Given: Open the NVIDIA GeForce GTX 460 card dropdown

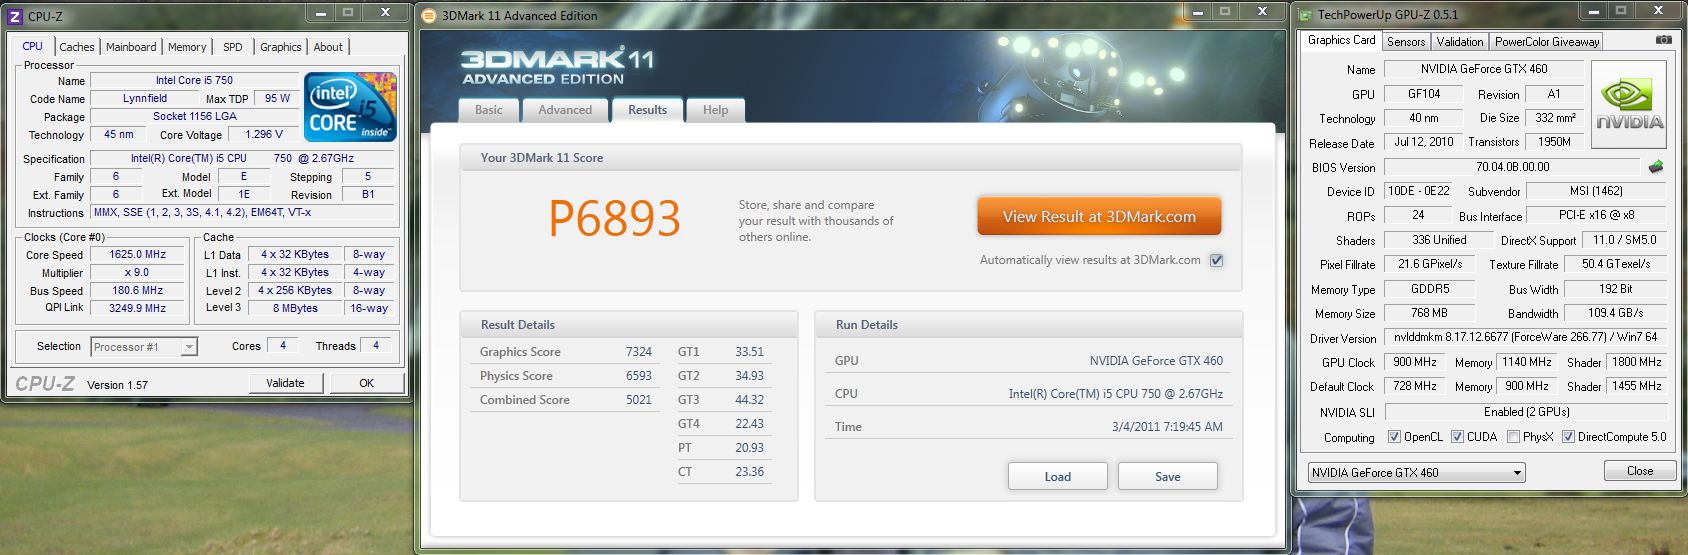Looking at the screenshot, I should (1416, 473).
